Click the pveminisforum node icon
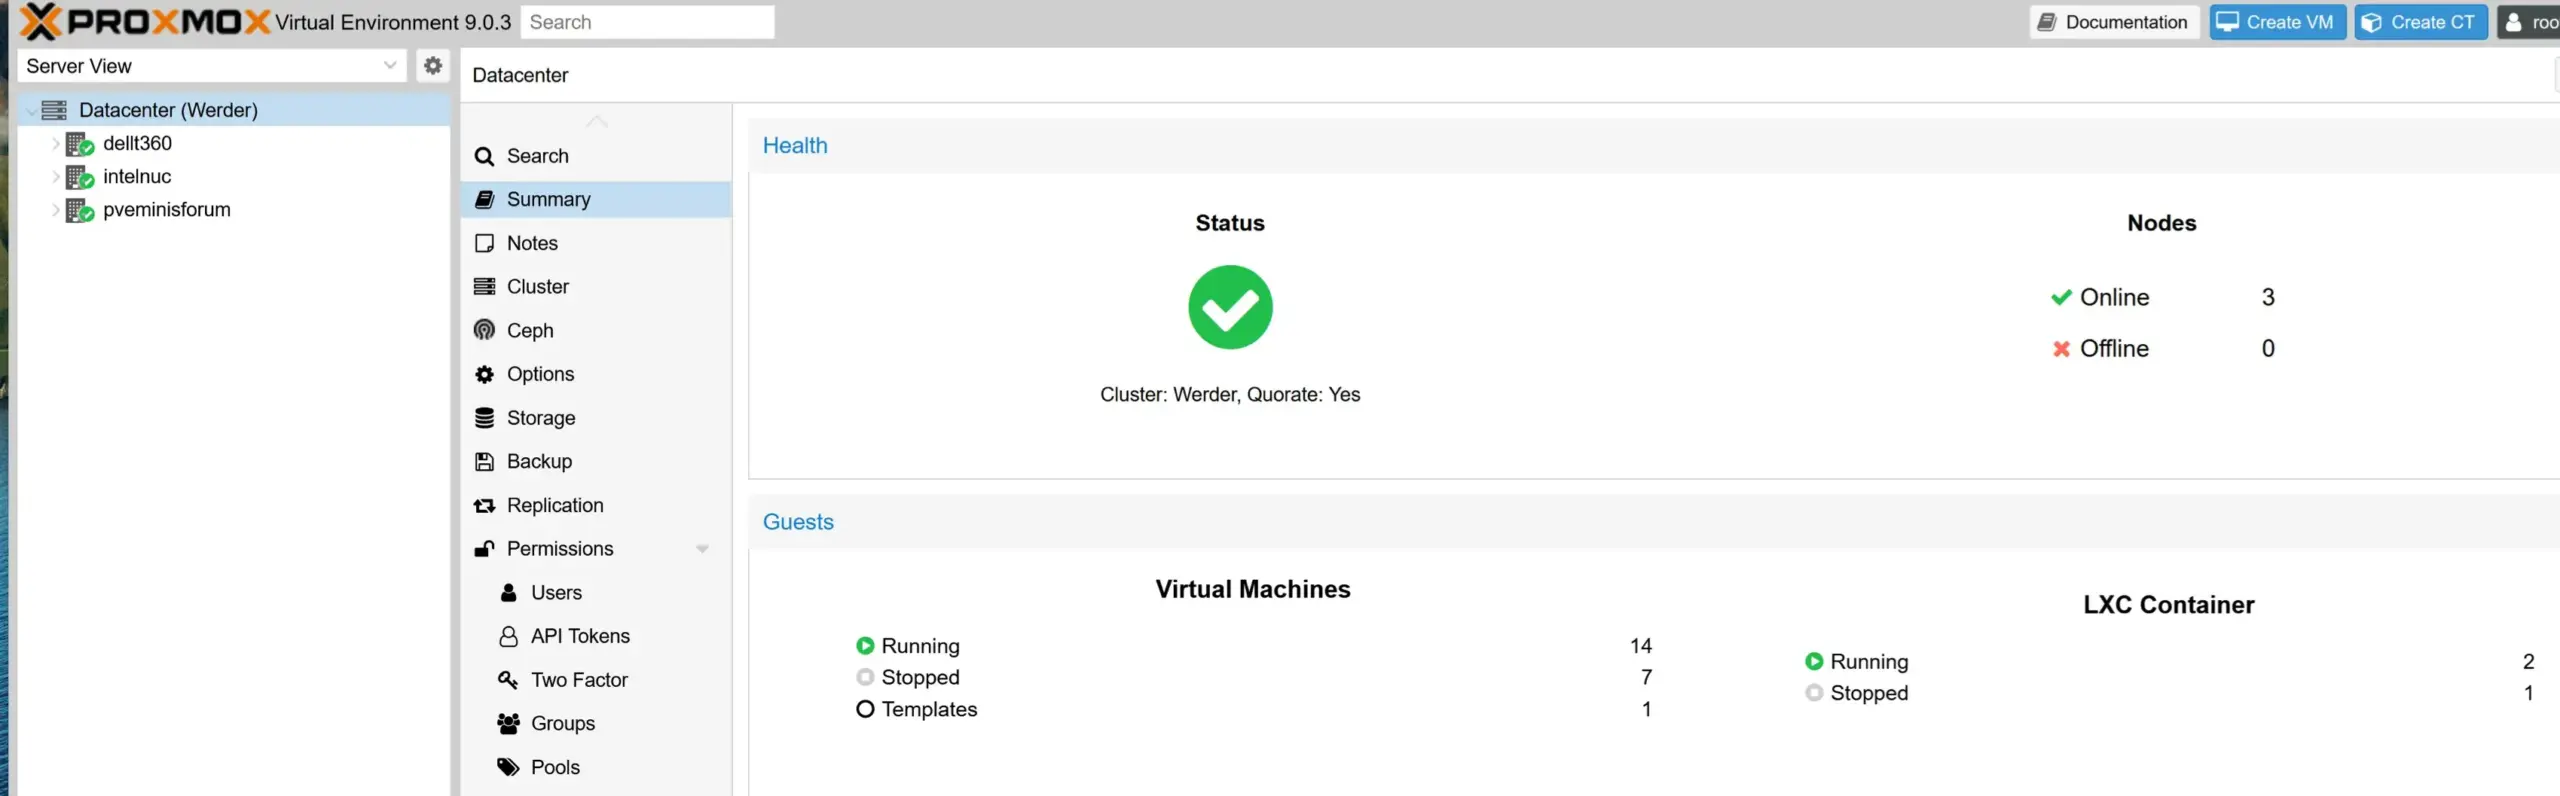2560x796 pixels. point(79,210)
